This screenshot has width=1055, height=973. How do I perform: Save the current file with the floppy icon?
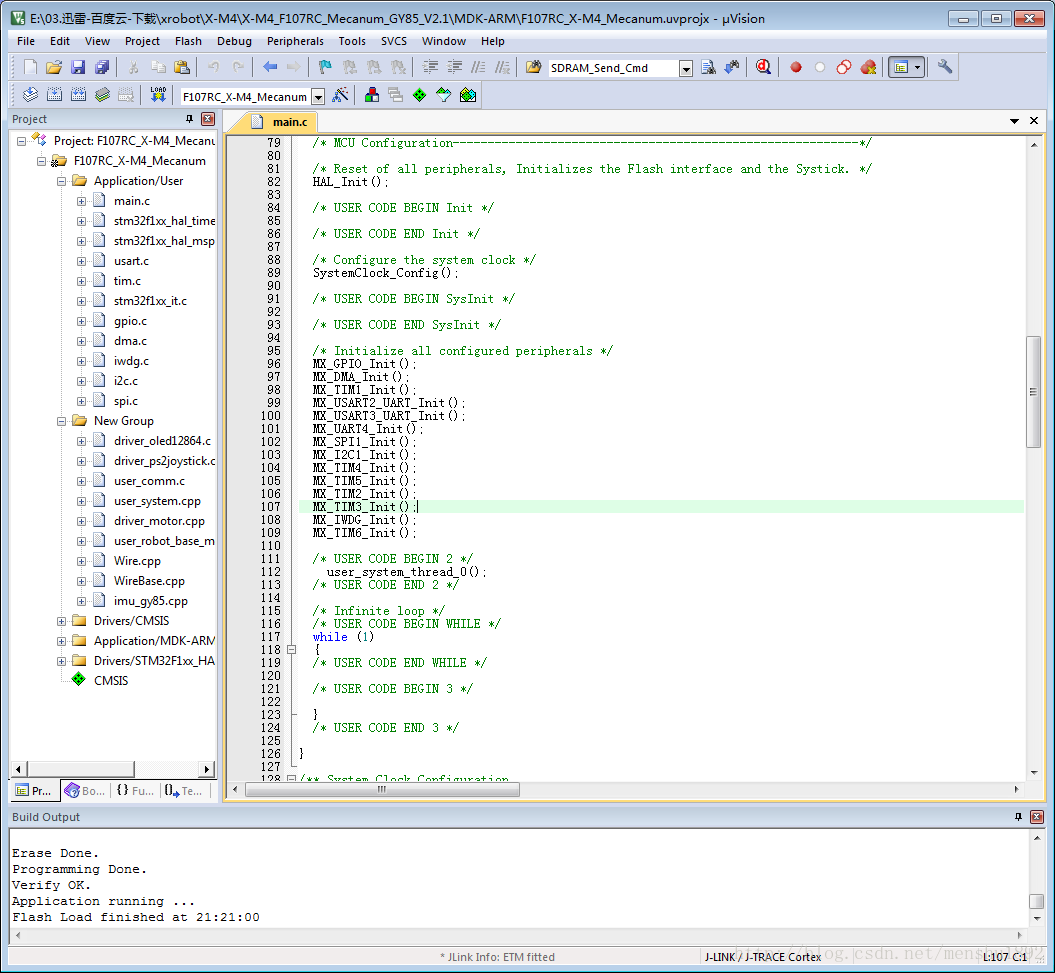(x=78, y=67)
